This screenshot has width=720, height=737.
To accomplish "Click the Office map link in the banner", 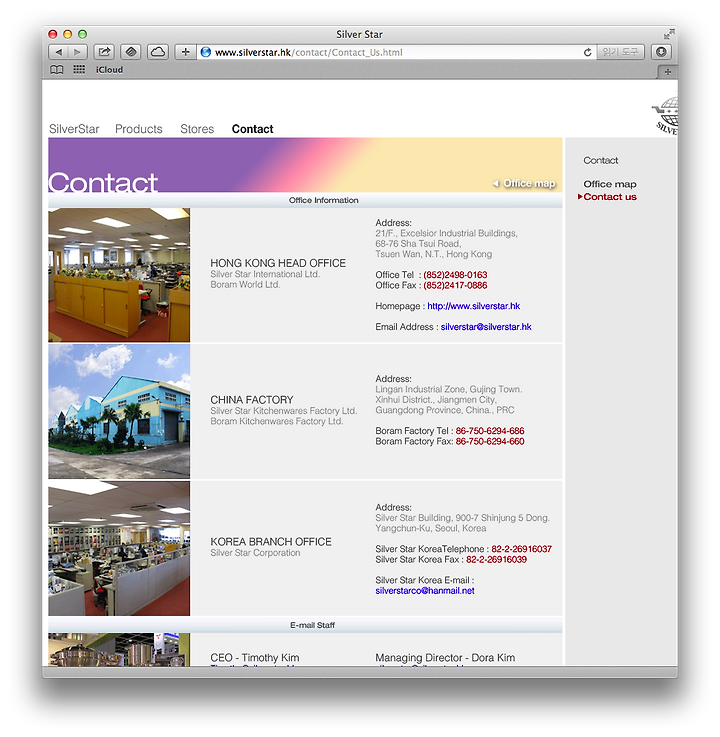I will click(524, 183).
